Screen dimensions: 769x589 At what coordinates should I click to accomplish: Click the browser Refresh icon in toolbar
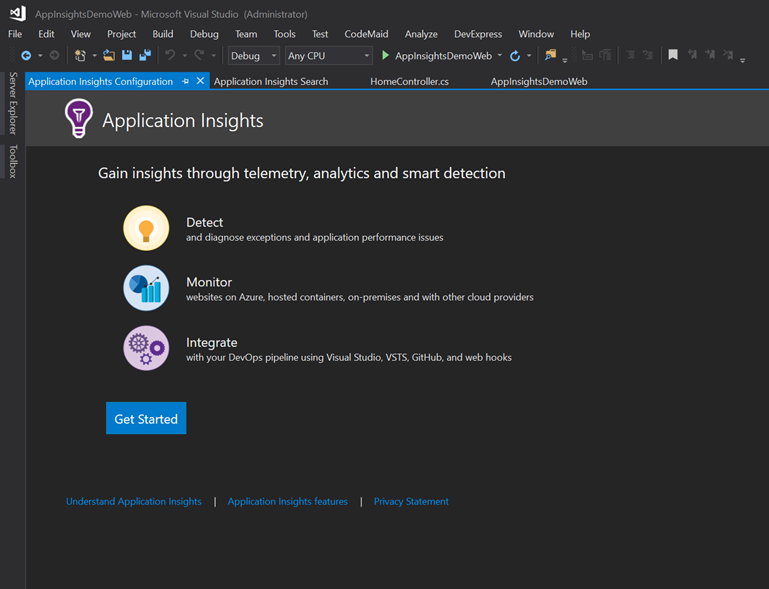515,56
